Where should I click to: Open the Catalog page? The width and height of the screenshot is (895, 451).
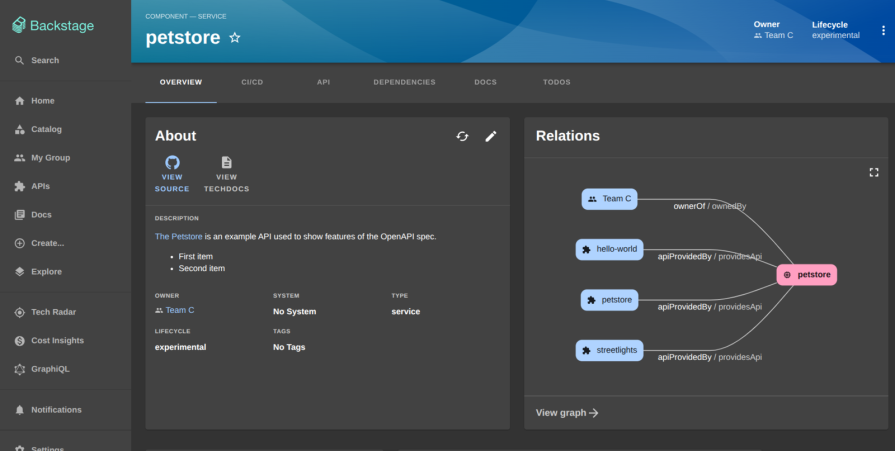click(65, 129)
